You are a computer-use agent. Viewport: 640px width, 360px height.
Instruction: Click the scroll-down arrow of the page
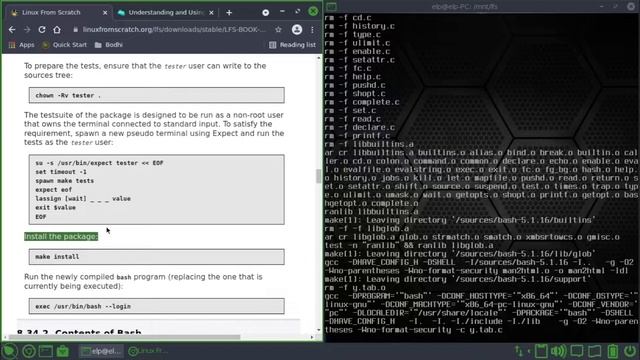coord(318,330)
